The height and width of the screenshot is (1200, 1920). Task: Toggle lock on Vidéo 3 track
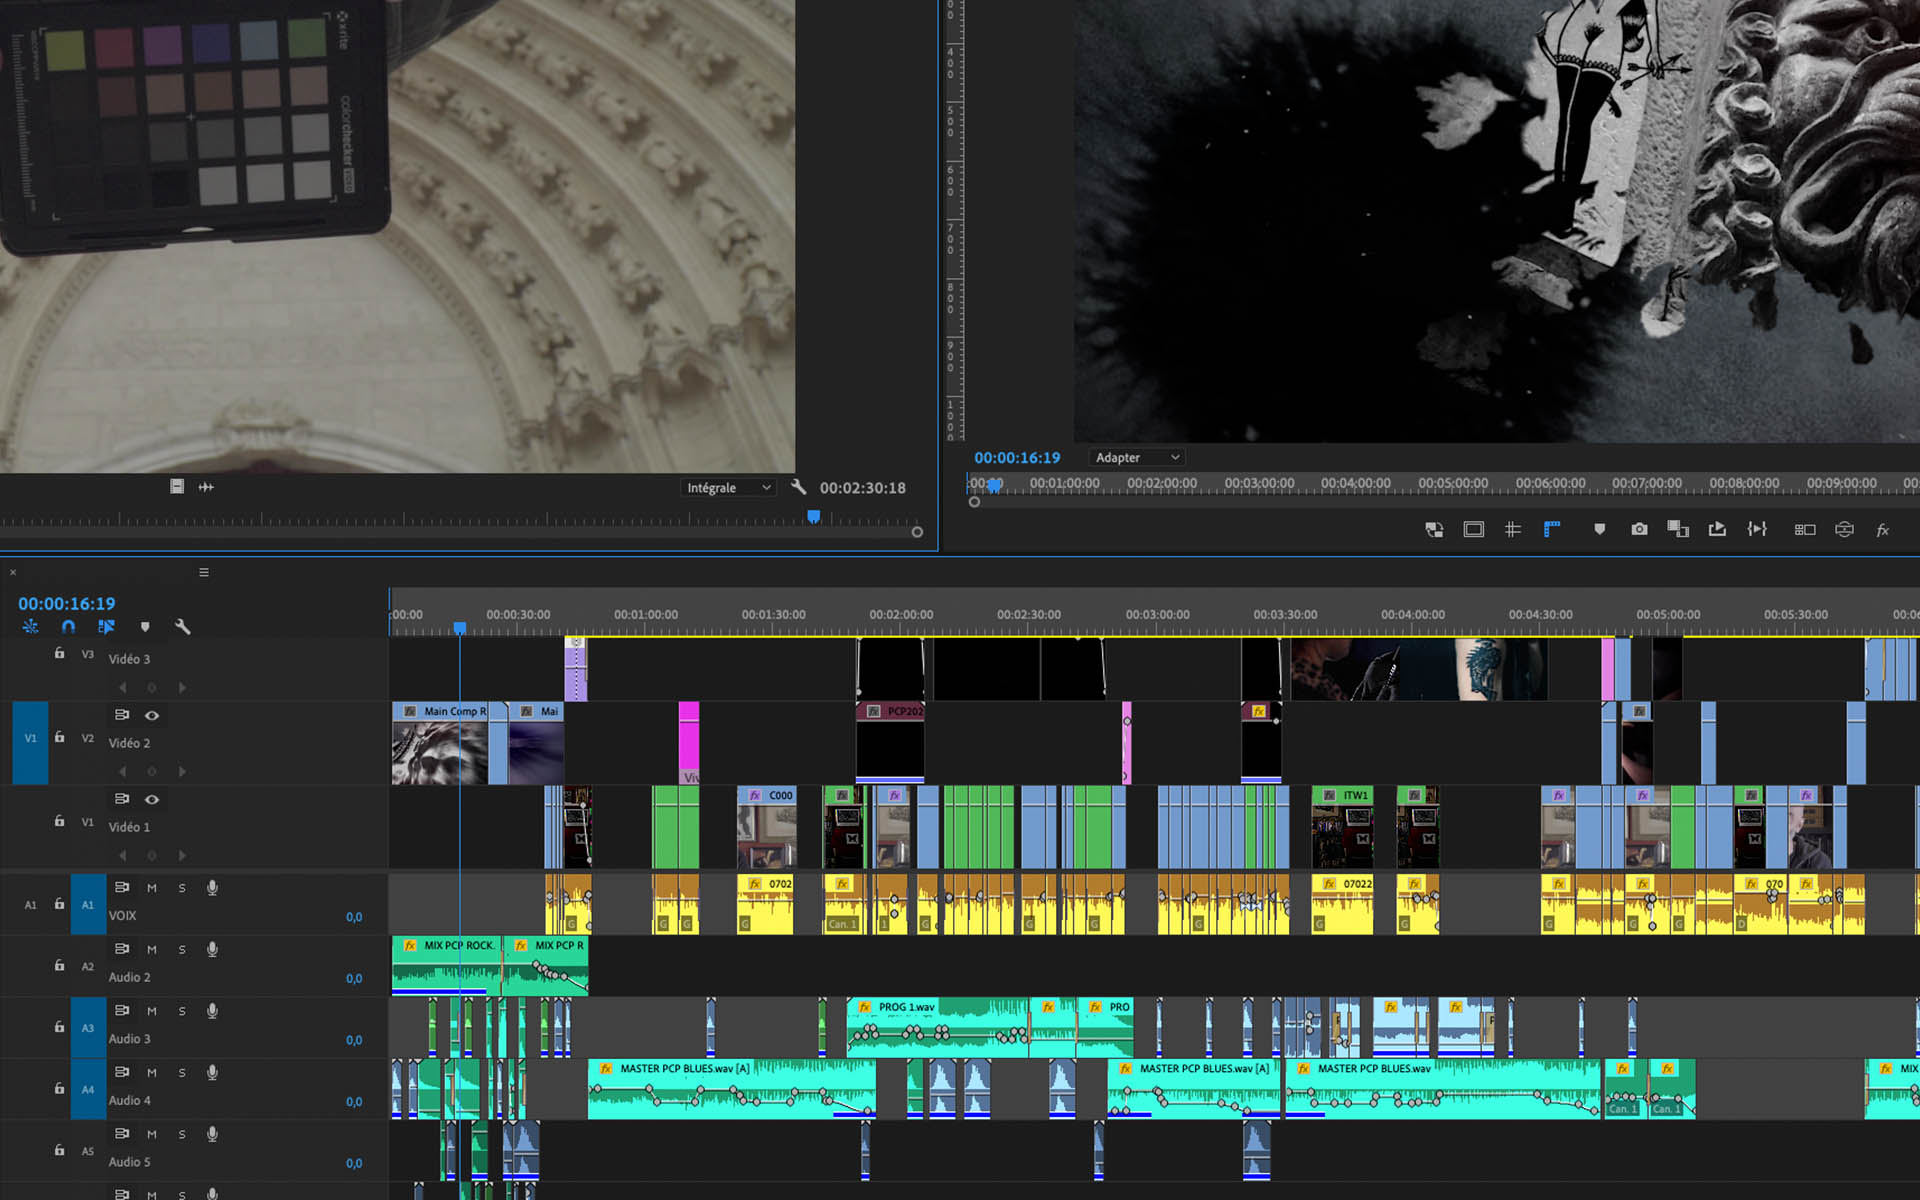(59, 653)
